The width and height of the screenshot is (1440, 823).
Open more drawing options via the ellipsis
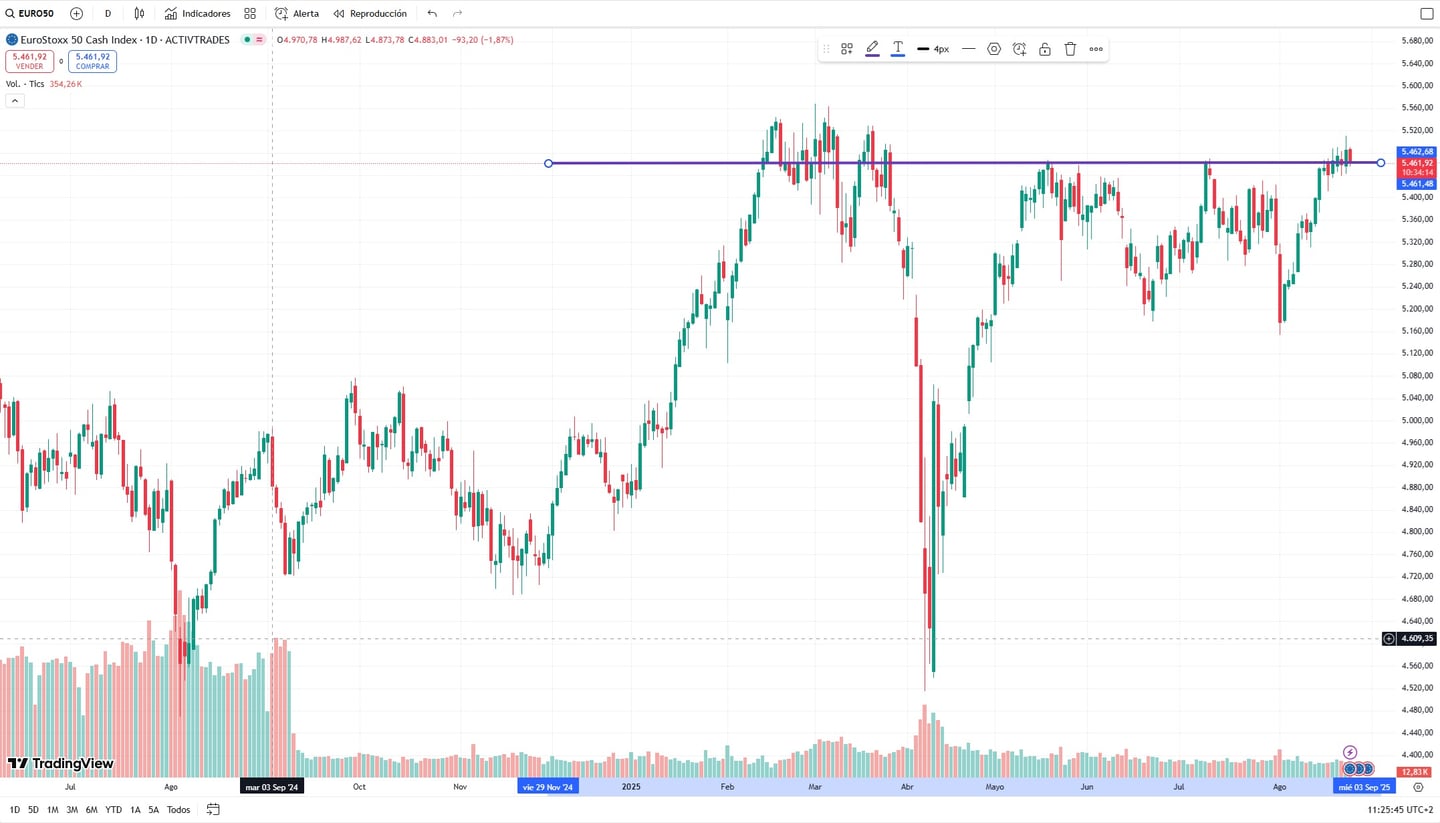tap(1095, 48)
